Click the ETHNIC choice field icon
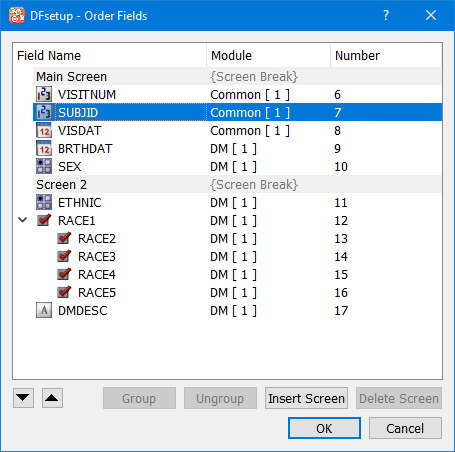Viewport: 455px width, 452px height. 44,202
